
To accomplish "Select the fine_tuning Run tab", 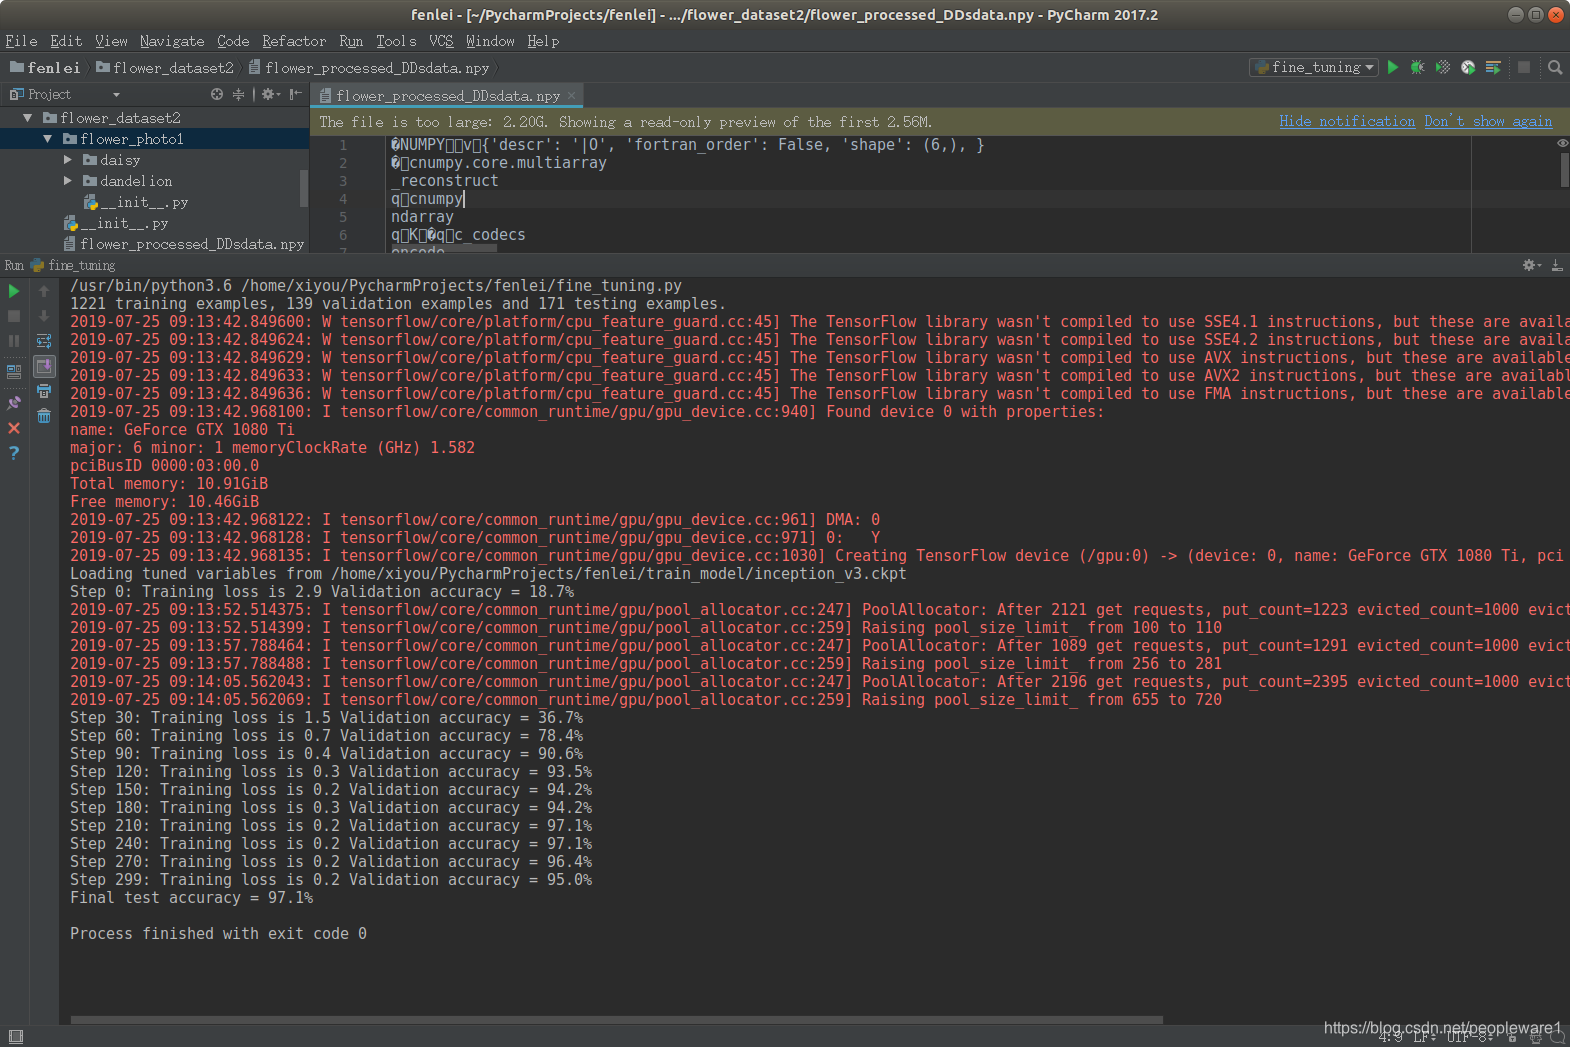I will point(73,265).
